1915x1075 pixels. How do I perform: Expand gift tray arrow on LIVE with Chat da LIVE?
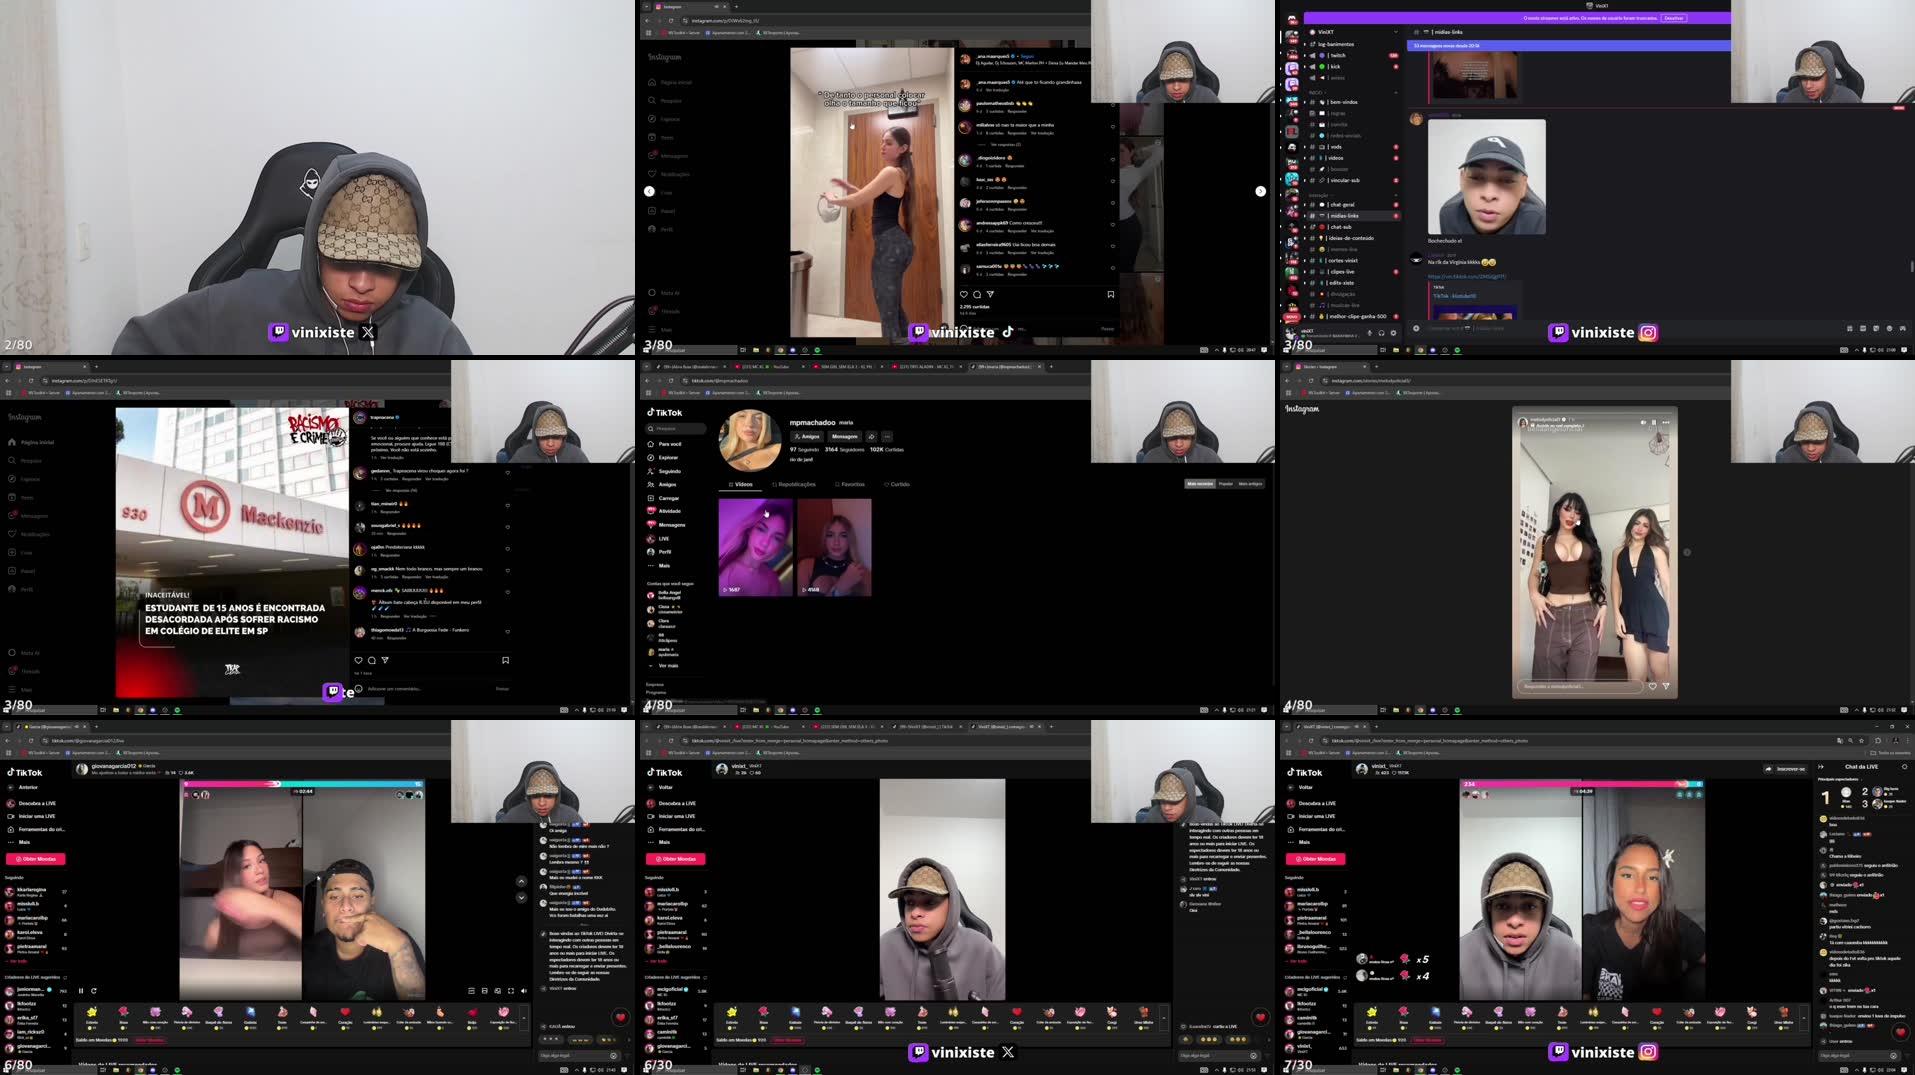coord(1803,1017)
